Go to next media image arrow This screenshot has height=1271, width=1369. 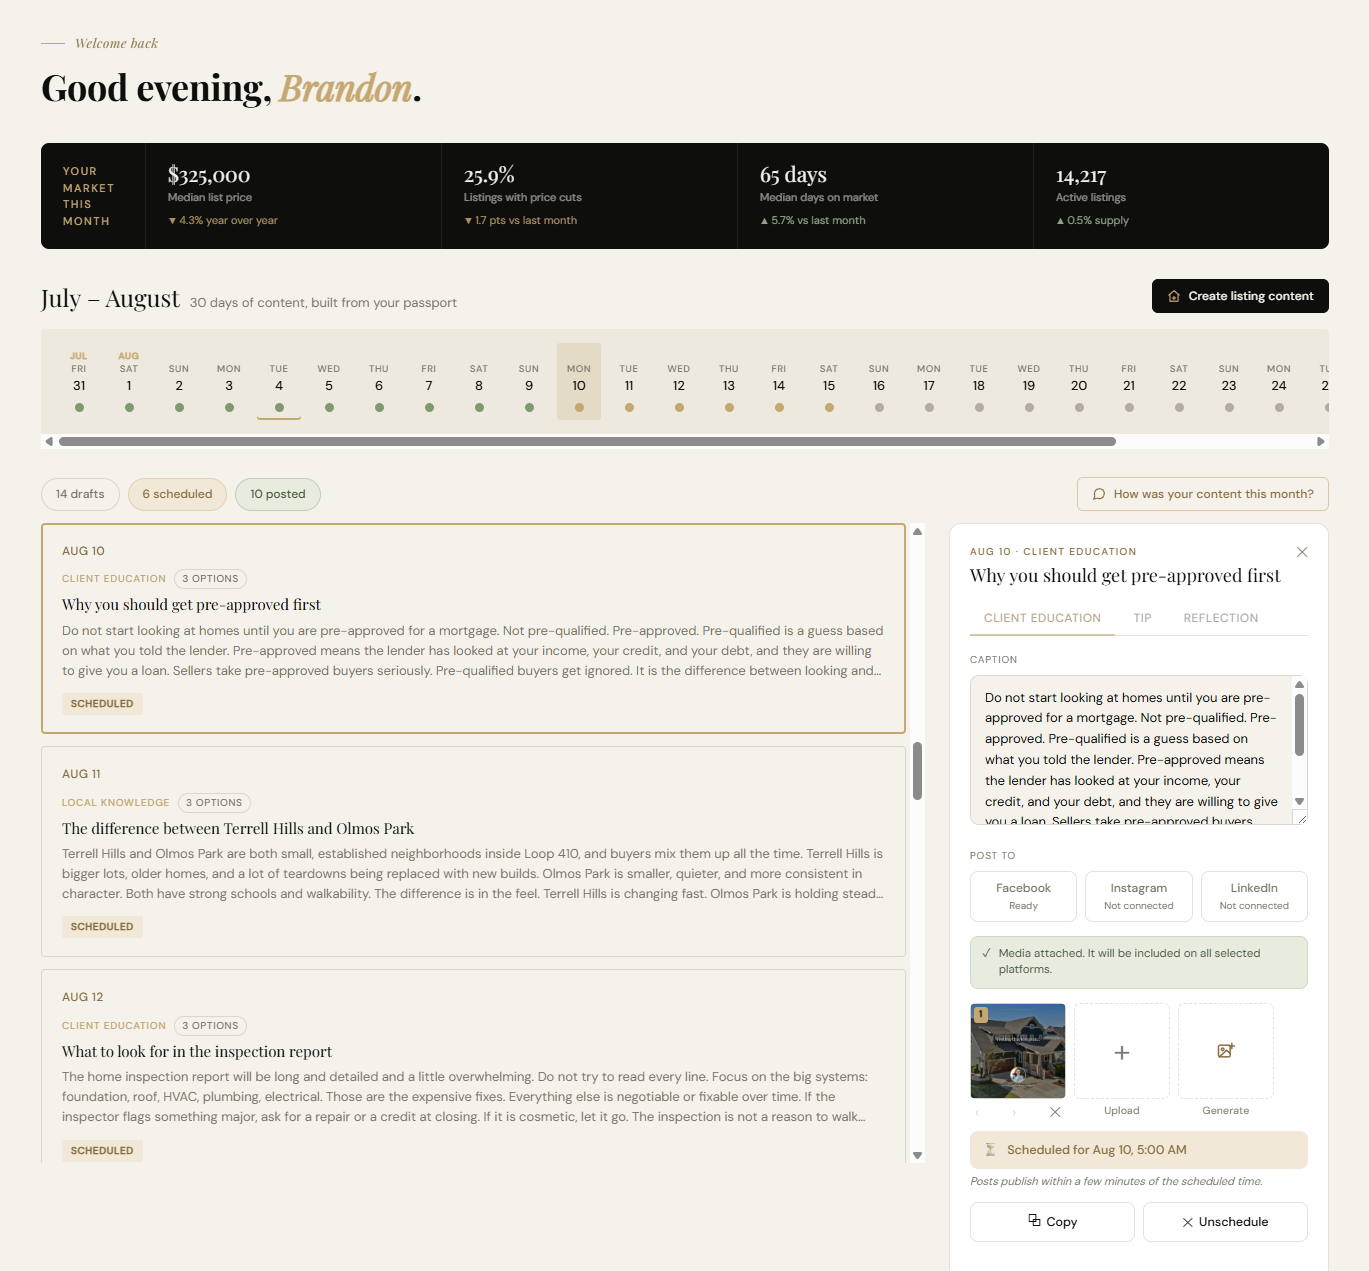tap(1014, 1112)
